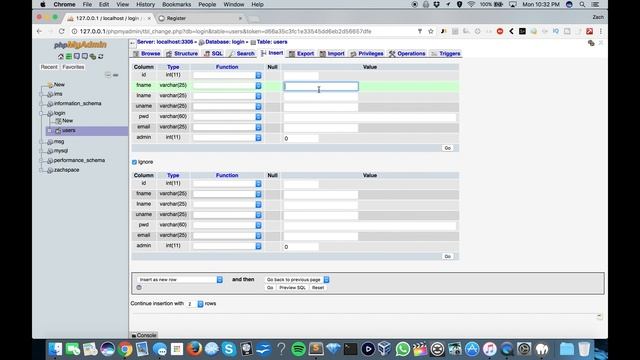Screen dimensions: 640x360
Task: Click the link icon beside collapse all
Action: pos(116,75)
